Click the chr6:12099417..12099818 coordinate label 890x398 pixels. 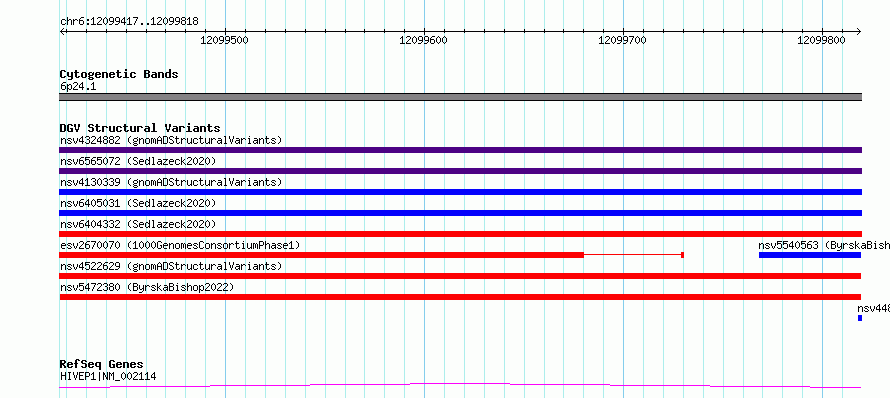coord(129,22)
